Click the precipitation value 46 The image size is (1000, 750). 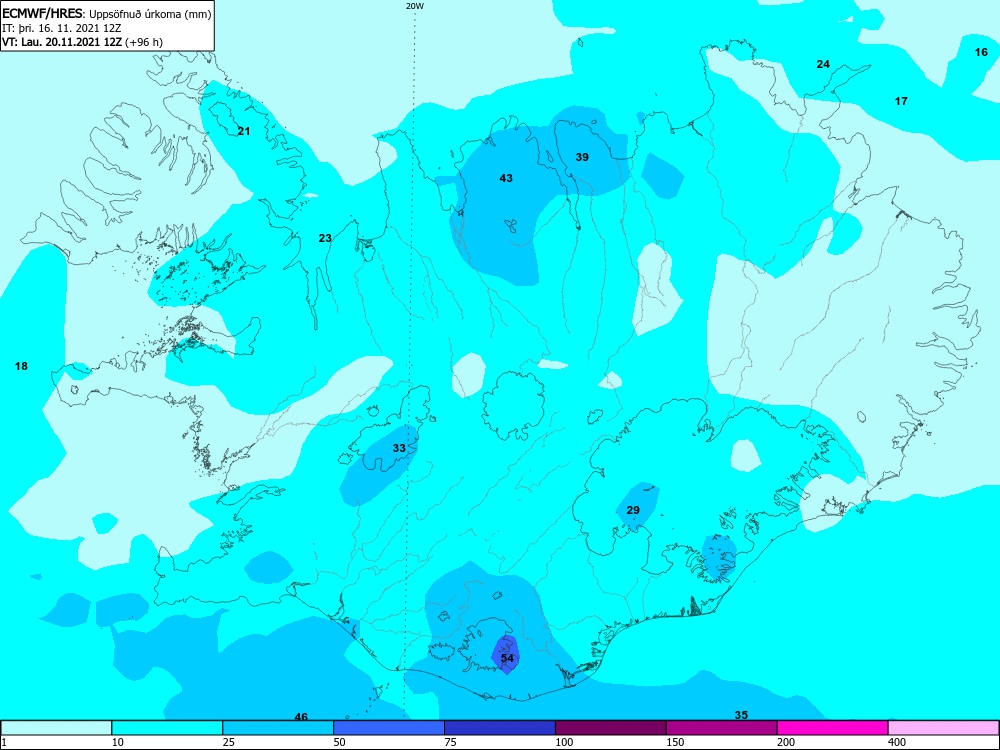pyautogui.click(x=301, y=717)
